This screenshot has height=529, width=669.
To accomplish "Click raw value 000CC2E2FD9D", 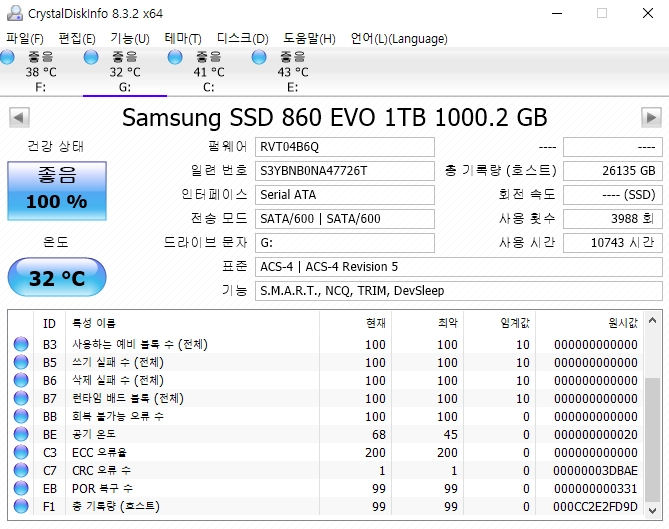I will pos(595,506).
